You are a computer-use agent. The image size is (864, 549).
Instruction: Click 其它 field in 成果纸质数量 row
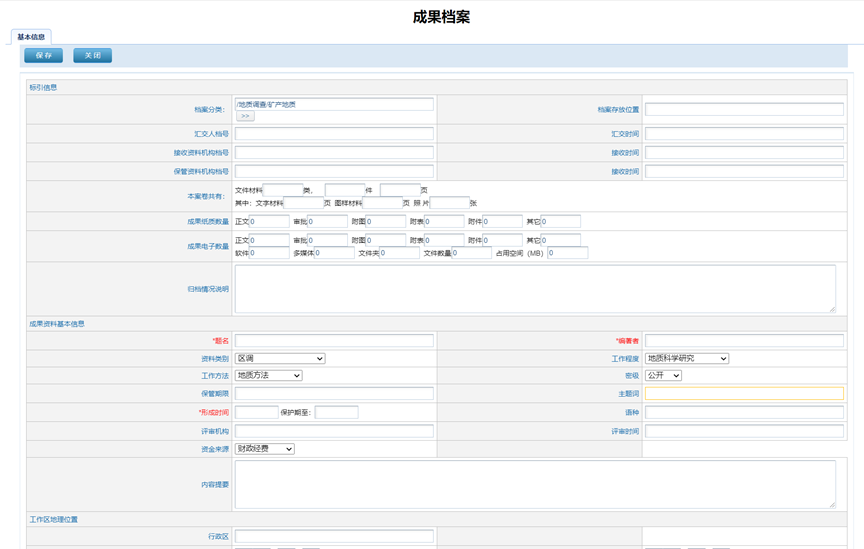(560, 222)
